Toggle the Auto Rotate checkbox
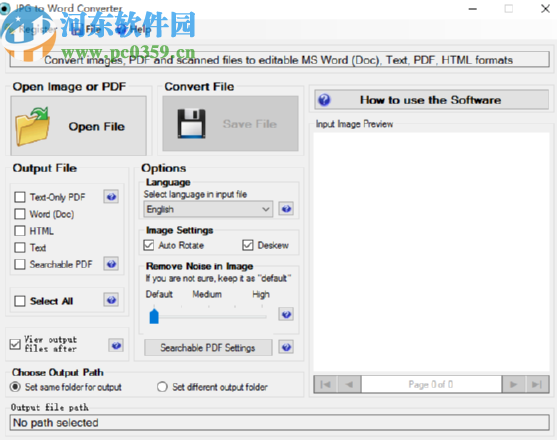Viewport: 557px width, 440px height. coord(149,245)
